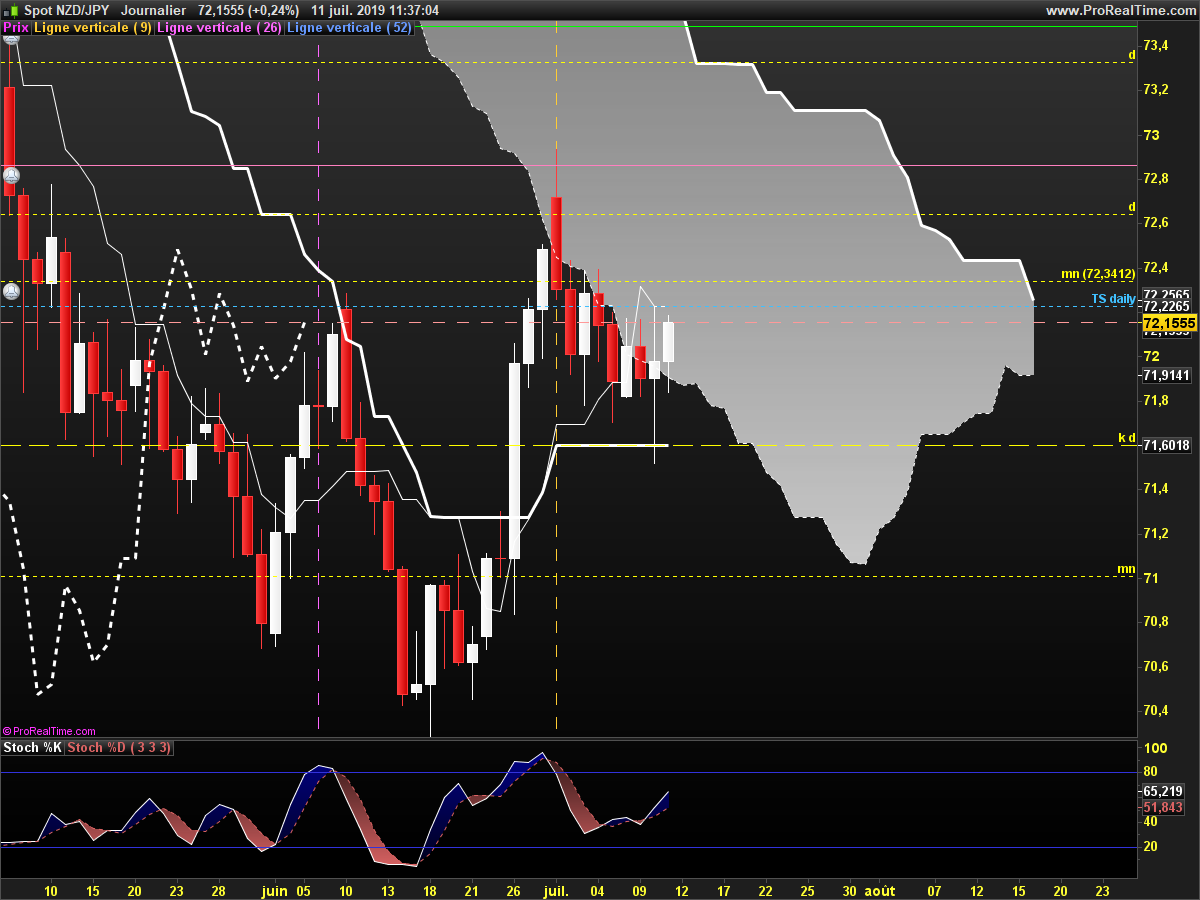
Task: Open the Ligne verticale (9) indicator label
Action: tap(93, 28)
